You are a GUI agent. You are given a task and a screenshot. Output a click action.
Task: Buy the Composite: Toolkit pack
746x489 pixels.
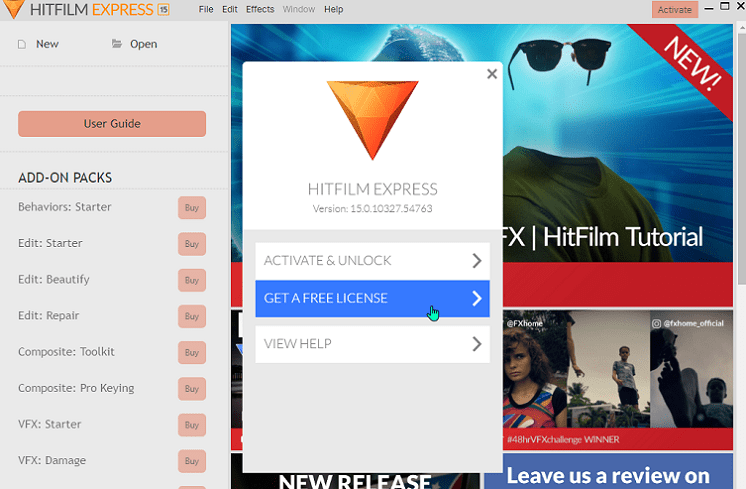click(192, 352)
